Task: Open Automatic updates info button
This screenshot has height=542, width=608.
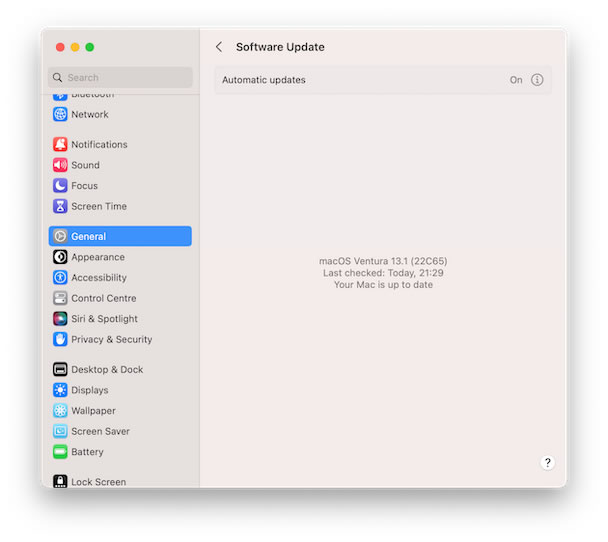Action: point(537,80)
